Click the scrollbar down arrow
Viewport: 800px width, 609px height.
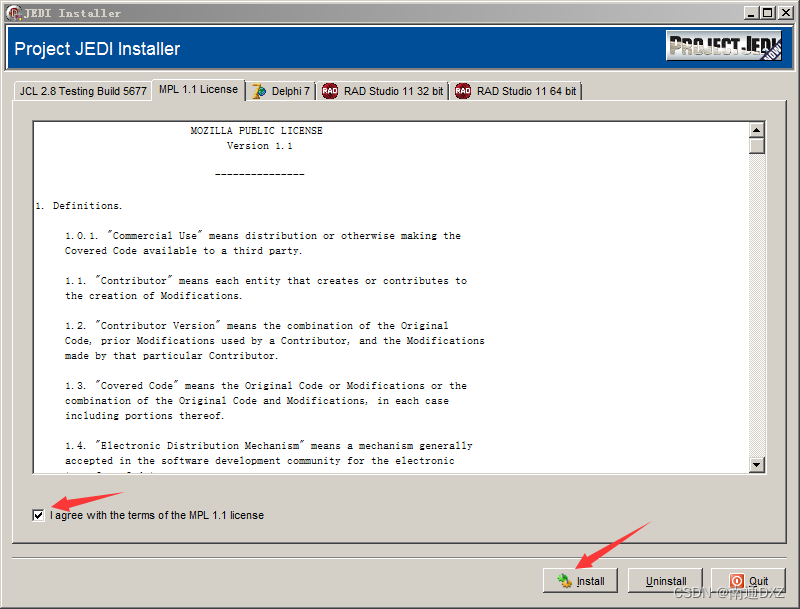[757, 465]
